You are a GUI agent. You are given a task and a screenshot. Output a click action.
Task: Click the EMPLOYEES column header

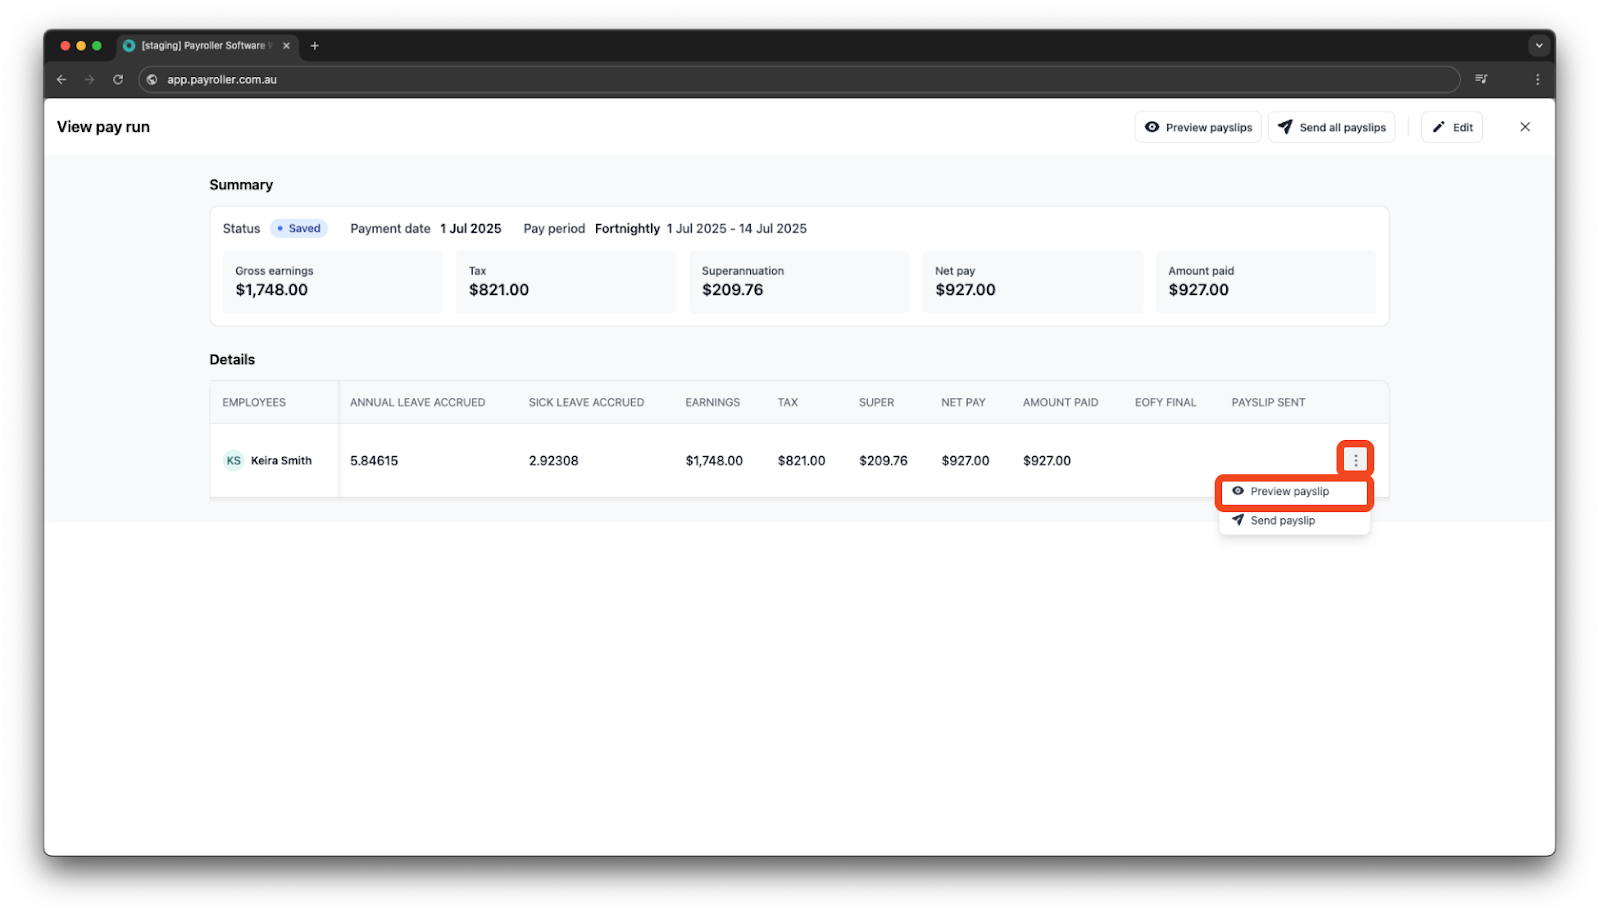(x=254, y=403)
